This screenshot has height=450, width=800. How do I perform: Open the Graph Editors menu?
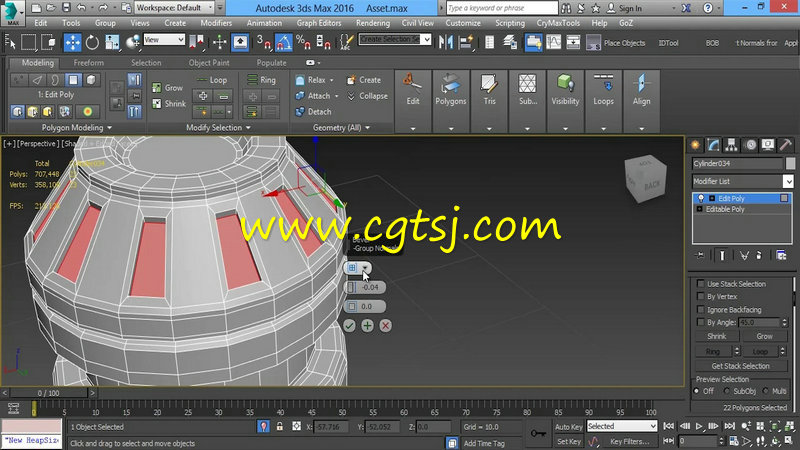coord(319,23)
